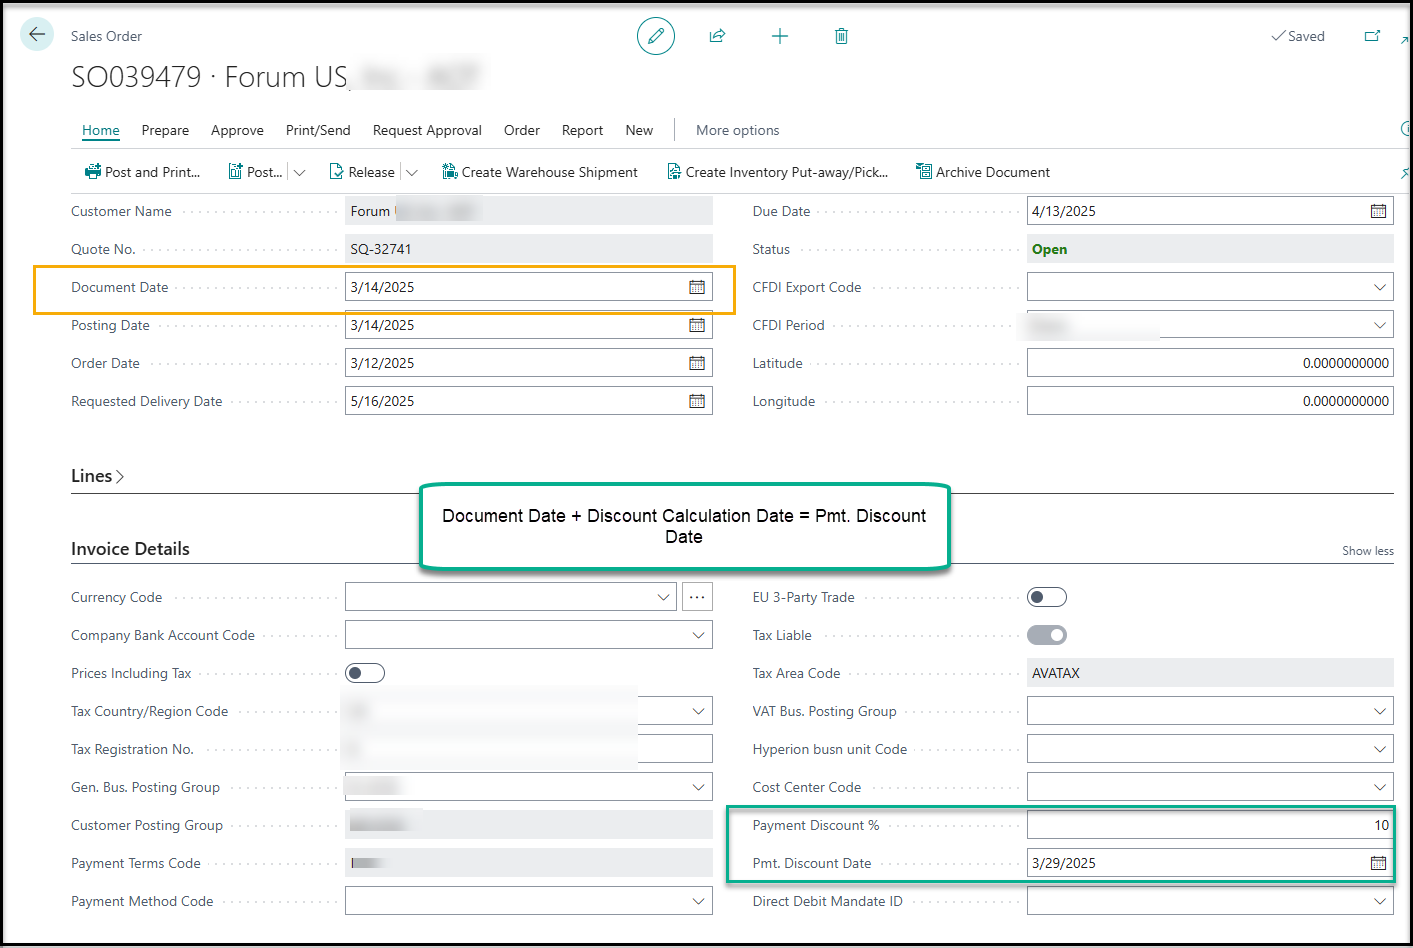Viewport: 1413px width, 948px height.
Task: Click the Payment Discount % field
Action: [1210, 825]
